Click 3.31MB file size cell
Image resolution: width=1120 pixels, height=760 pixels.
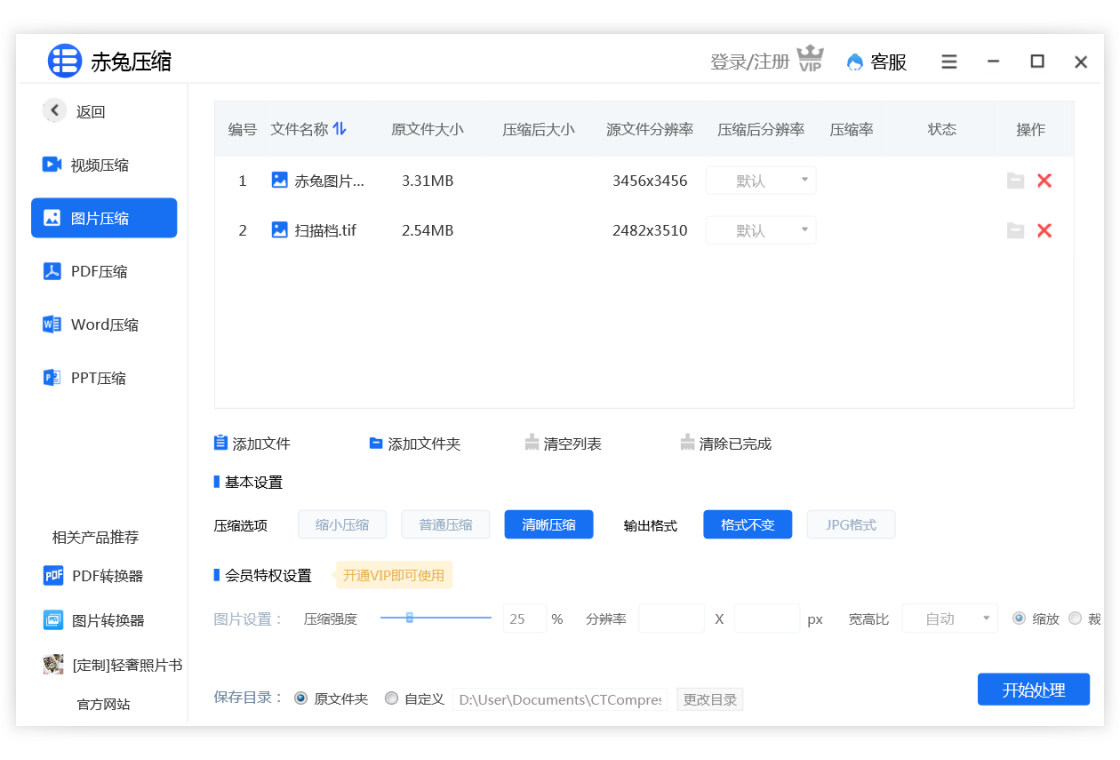tap(427, 181)
